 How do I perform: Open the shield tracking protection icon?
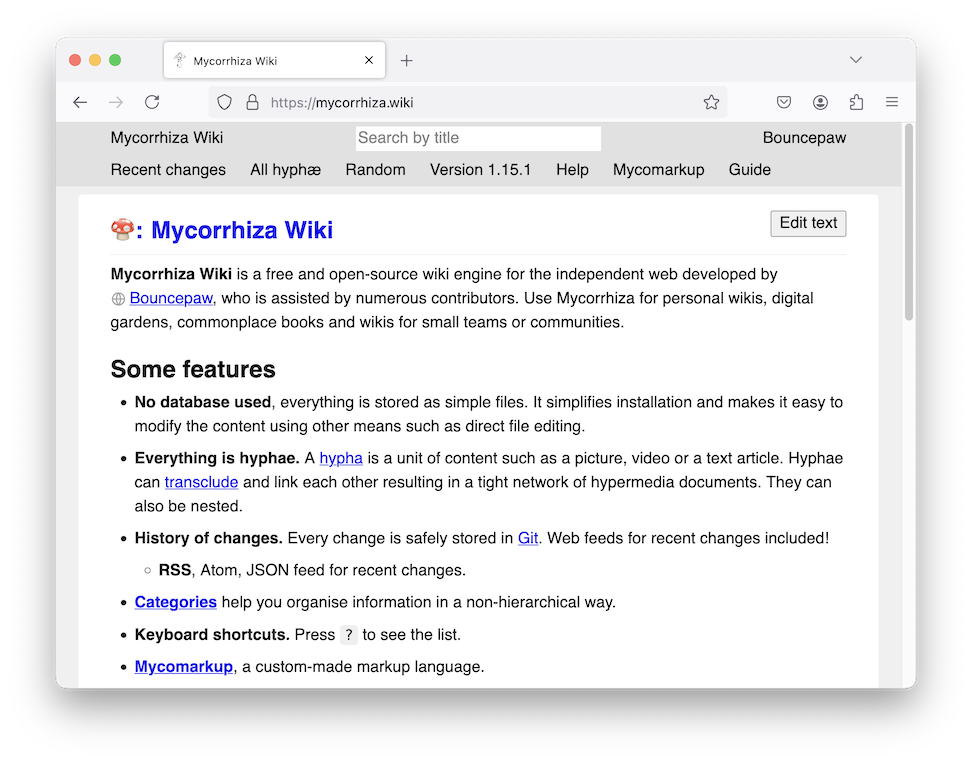(224, 102)
